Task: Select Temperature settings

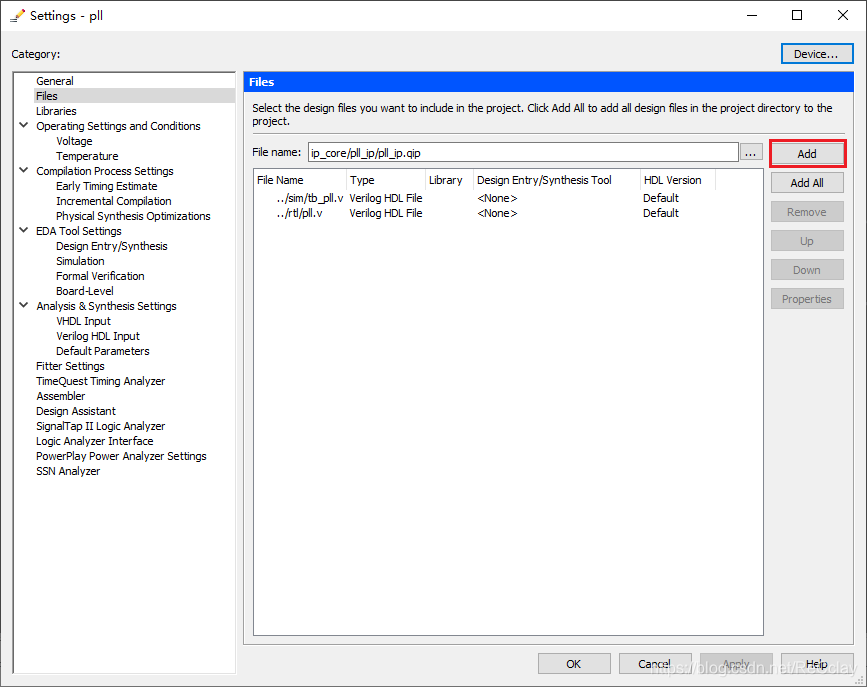Action: coord(87,155)
